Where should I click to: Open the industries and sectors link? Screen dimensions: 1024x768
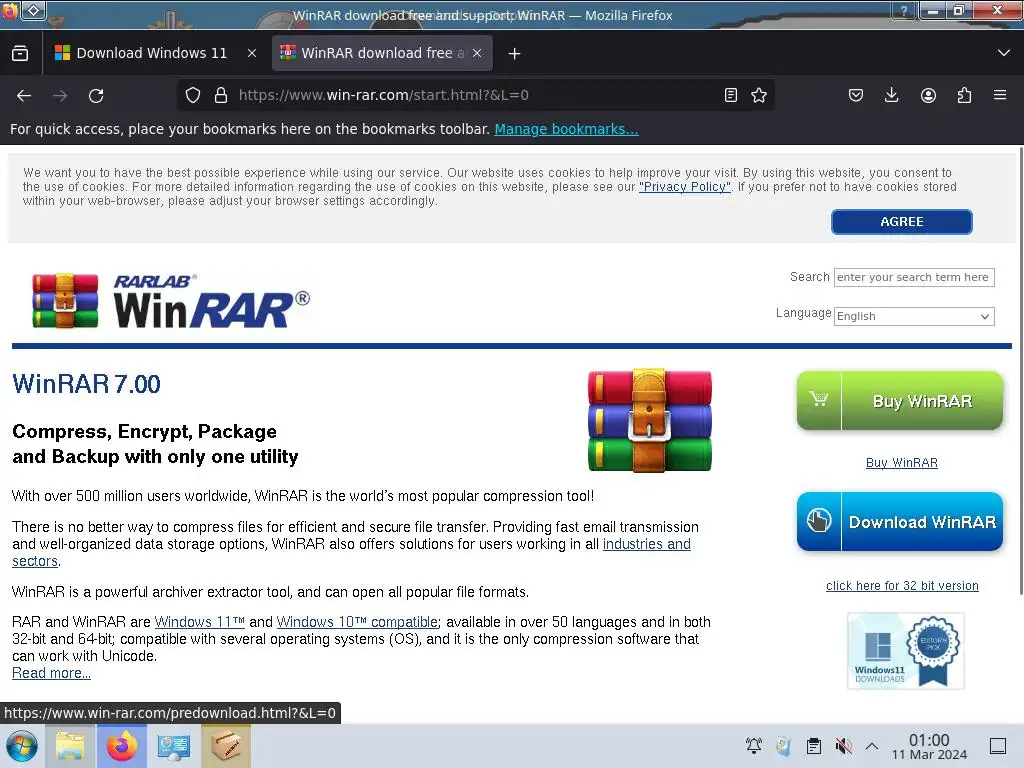pyautogui.click(x=647, y=544)
